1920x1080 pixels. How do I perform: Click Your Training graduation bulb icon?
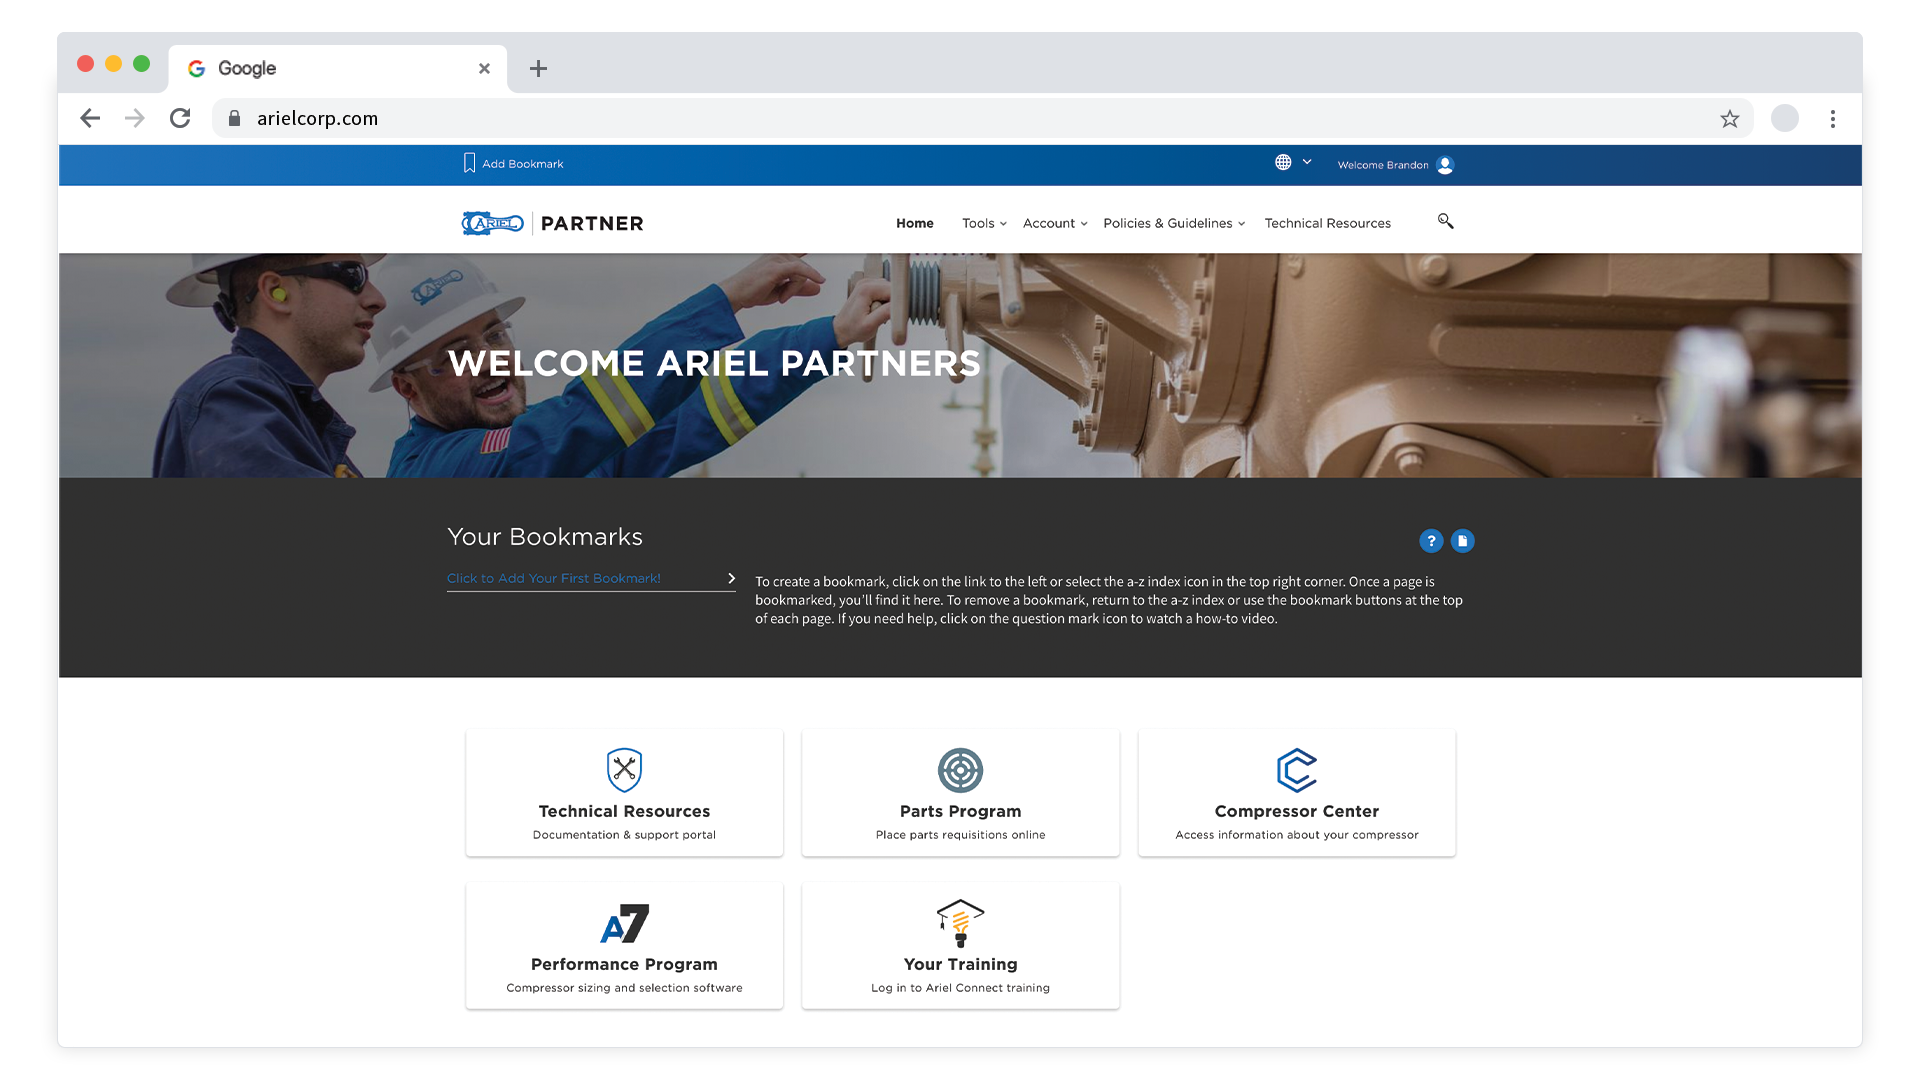point(960,923)
